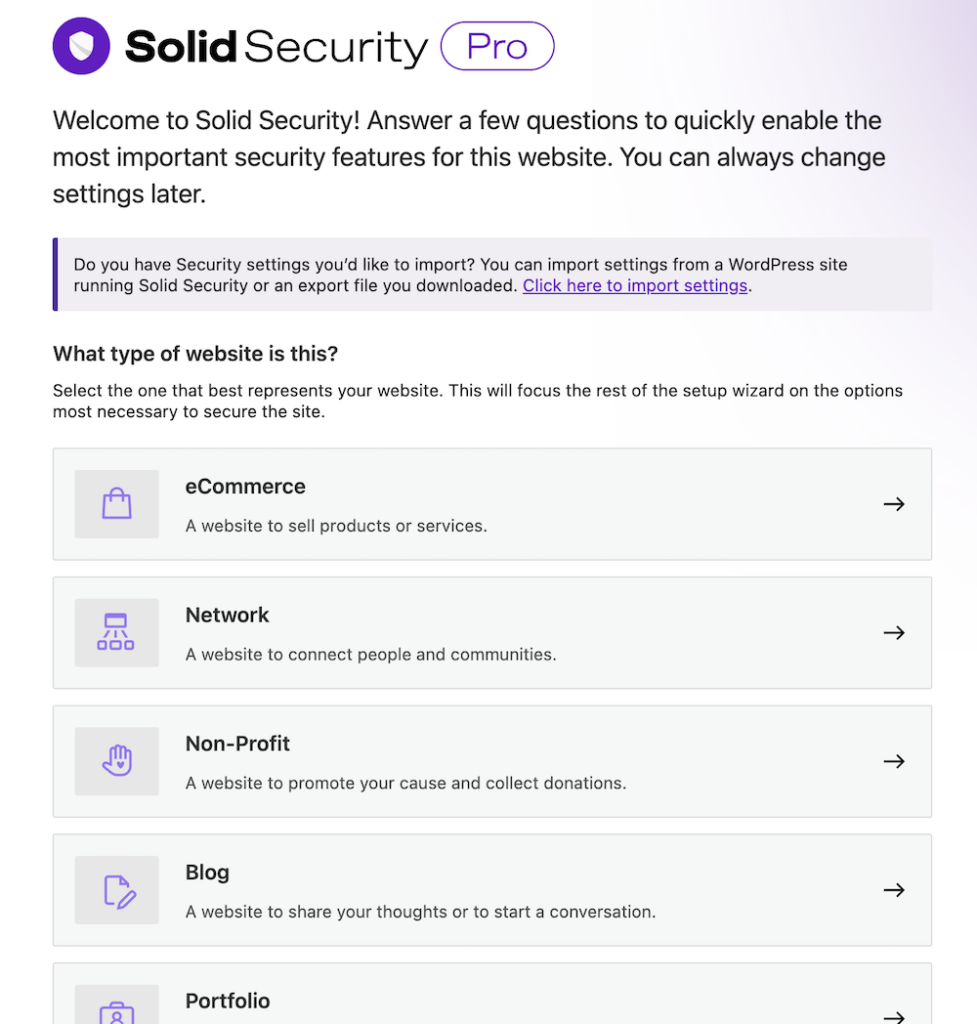The height and width of the screenshot is (1024, 977).
Task: Click the Solid Security shield logo
Action: tap(81, 46)
